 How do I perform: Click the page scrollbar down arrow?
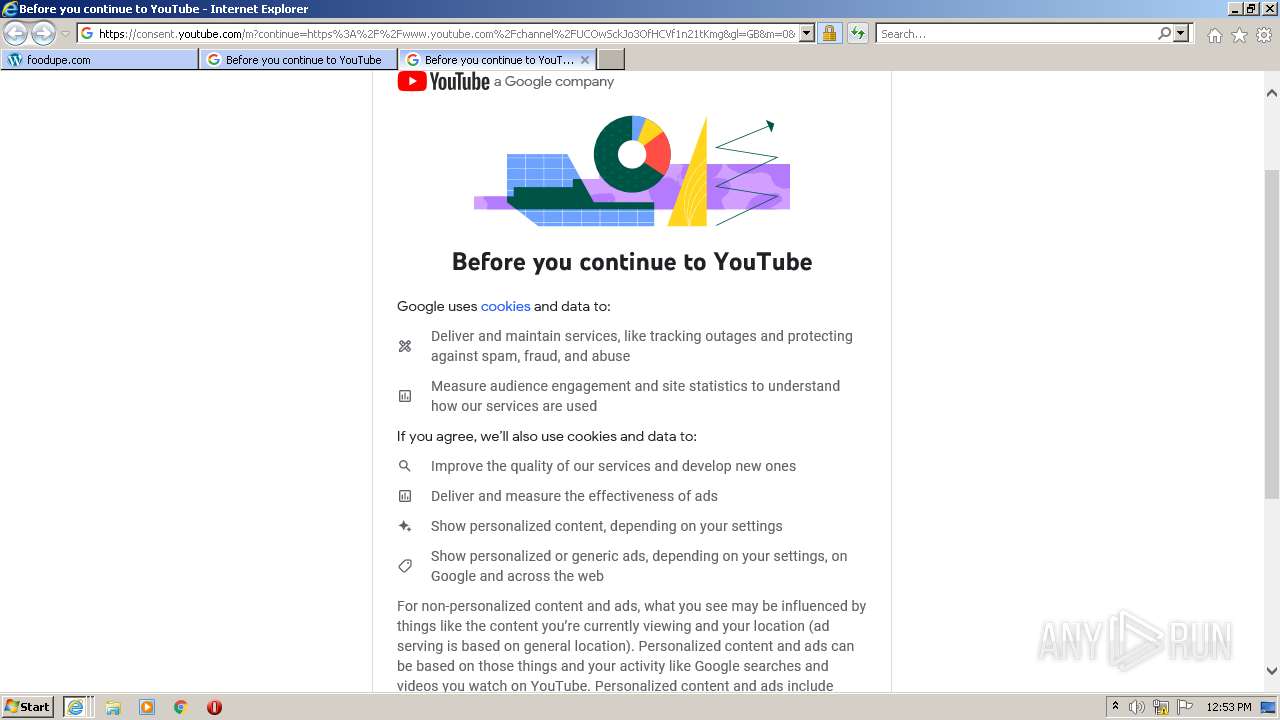coord(1272,671)
